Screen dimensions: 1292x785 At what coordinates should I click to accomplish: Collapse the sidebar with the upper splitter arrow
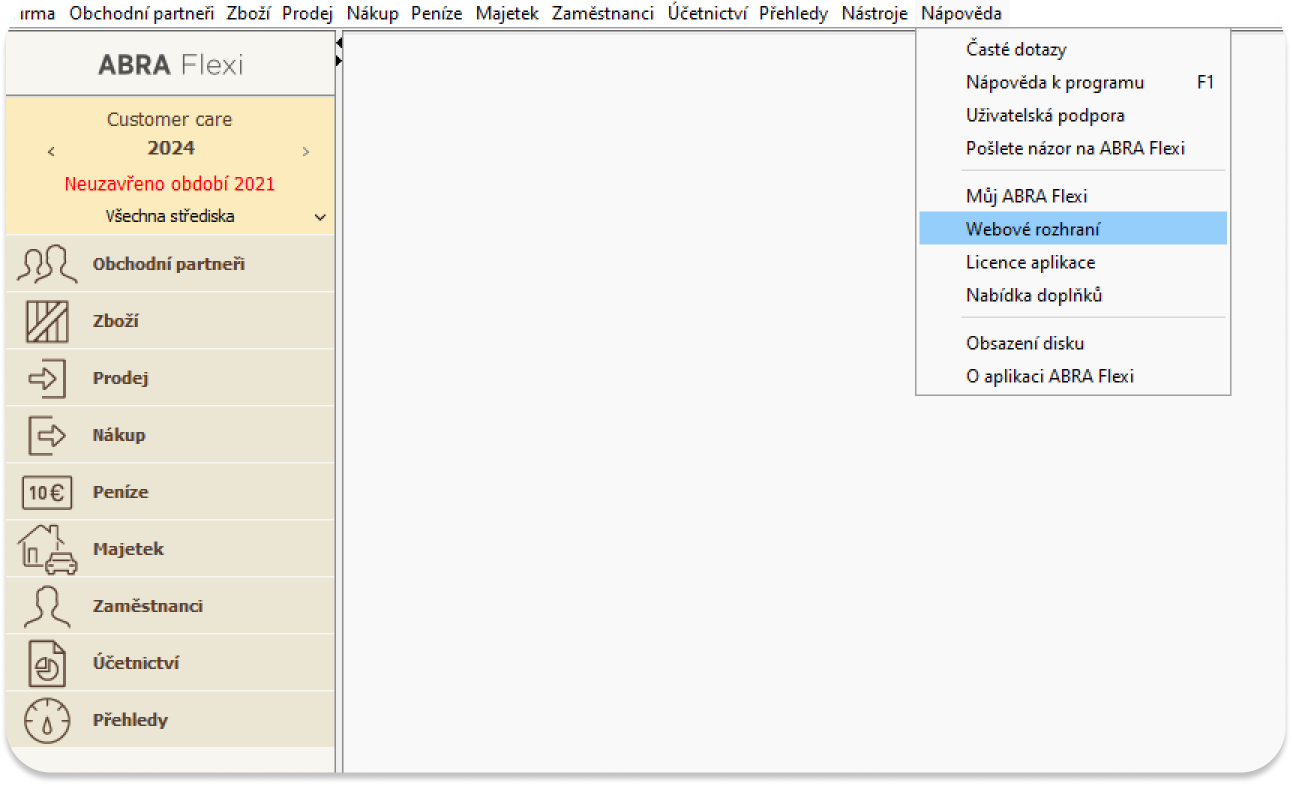pos(339,43)
